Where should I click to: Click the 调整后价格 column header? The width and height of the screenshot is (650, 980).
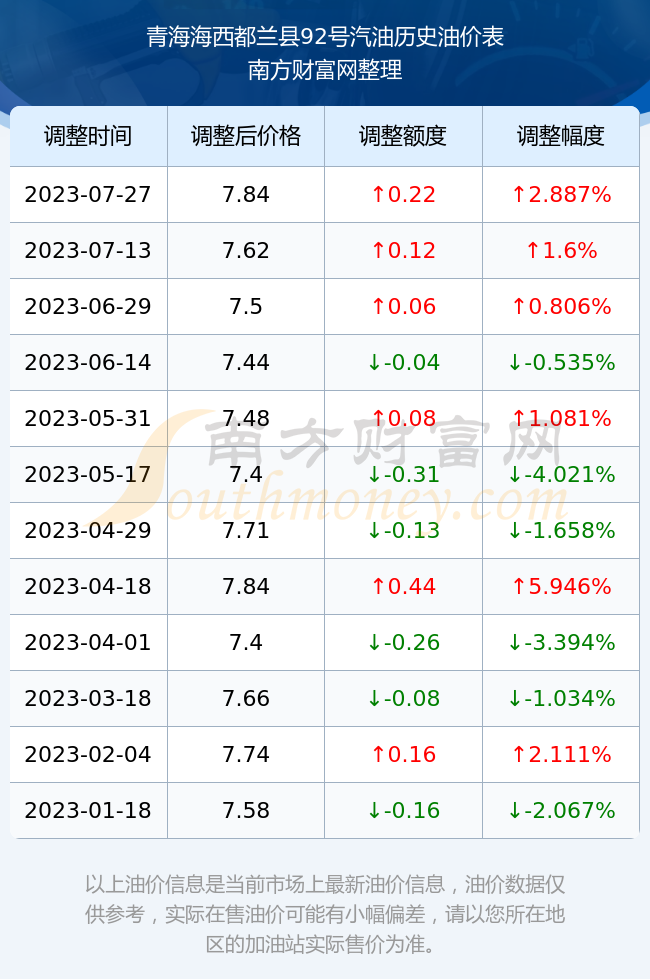click(246, 136)
